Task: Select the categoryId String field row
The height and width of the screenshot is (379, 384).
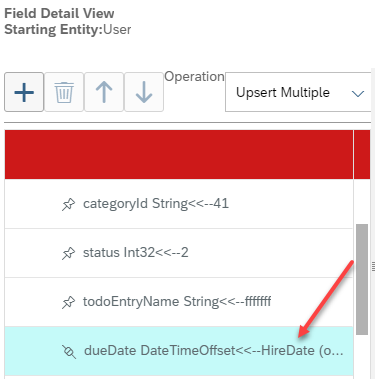Action: click(x=179, y=204)
